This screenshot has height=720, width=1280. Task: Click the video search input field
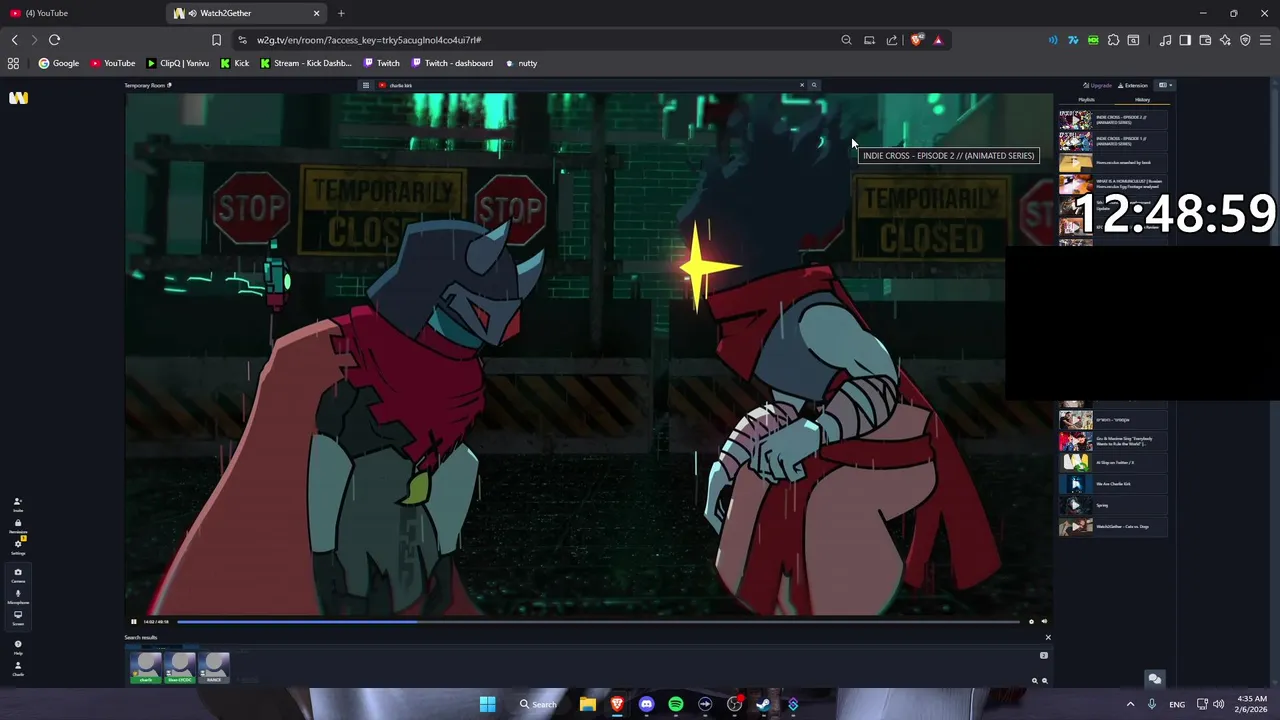(x=590, y=85)
